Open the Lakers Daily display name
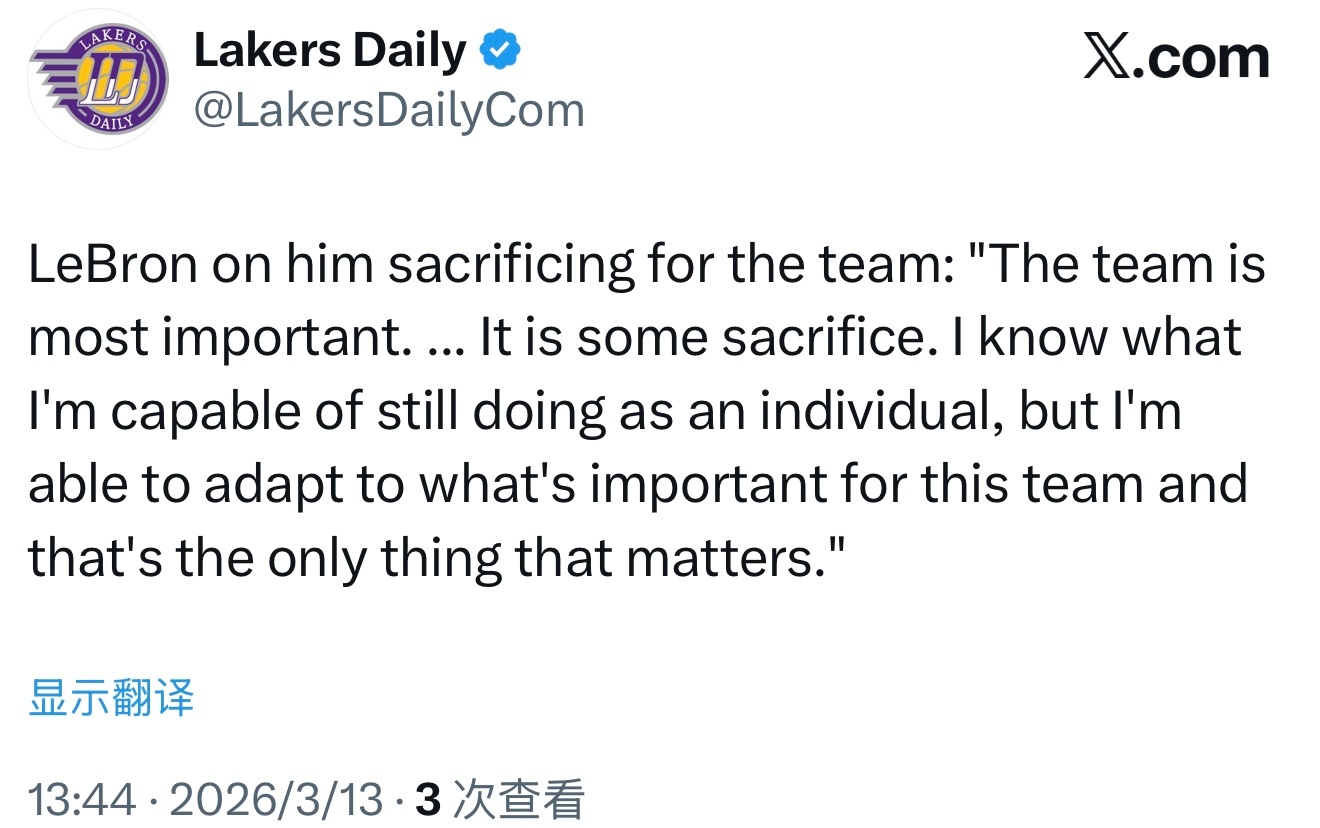This screenshot has height=828, width=1320. 329,51
